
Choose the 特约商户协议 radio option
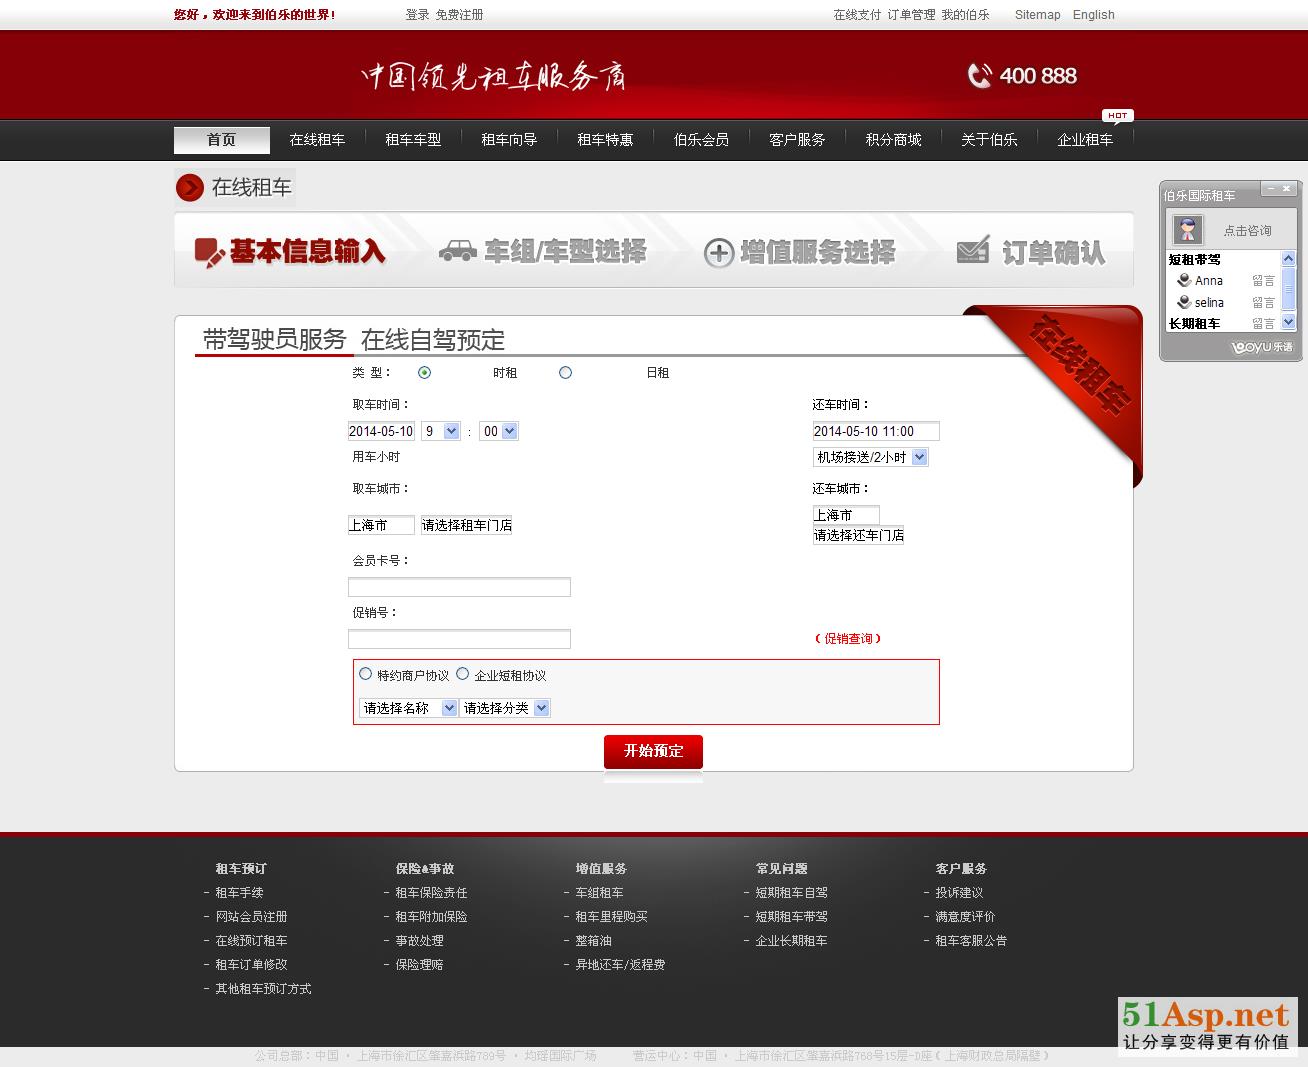(x=366, y=674)
